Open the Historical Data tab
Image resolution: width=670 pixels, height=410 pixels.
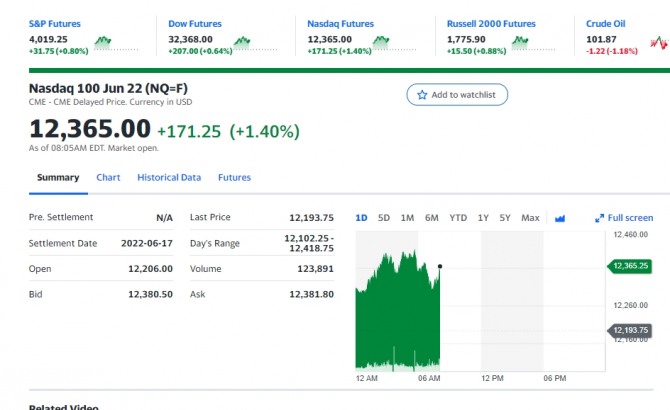169,178
